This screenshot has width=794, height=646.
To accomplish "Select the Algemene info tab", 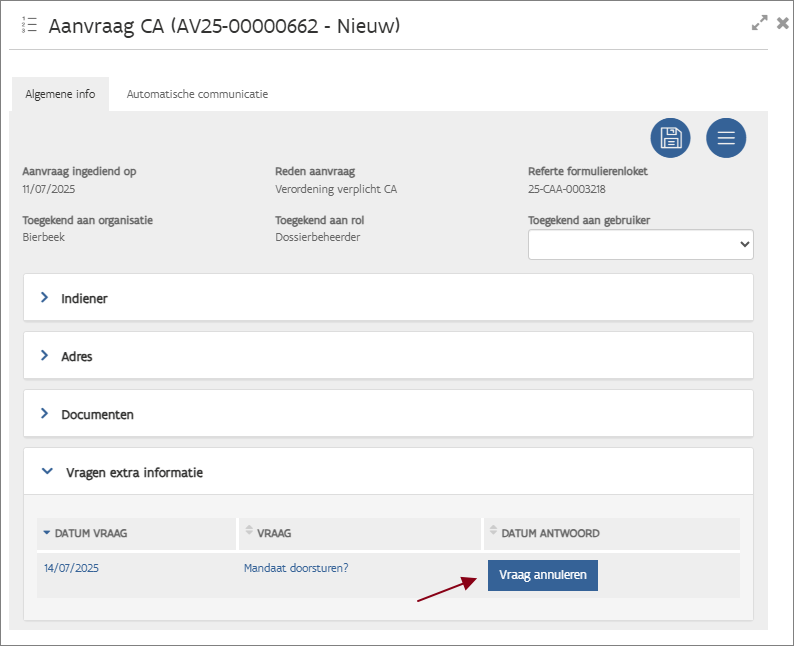I will pyautogui.click(x=60, y=94).
